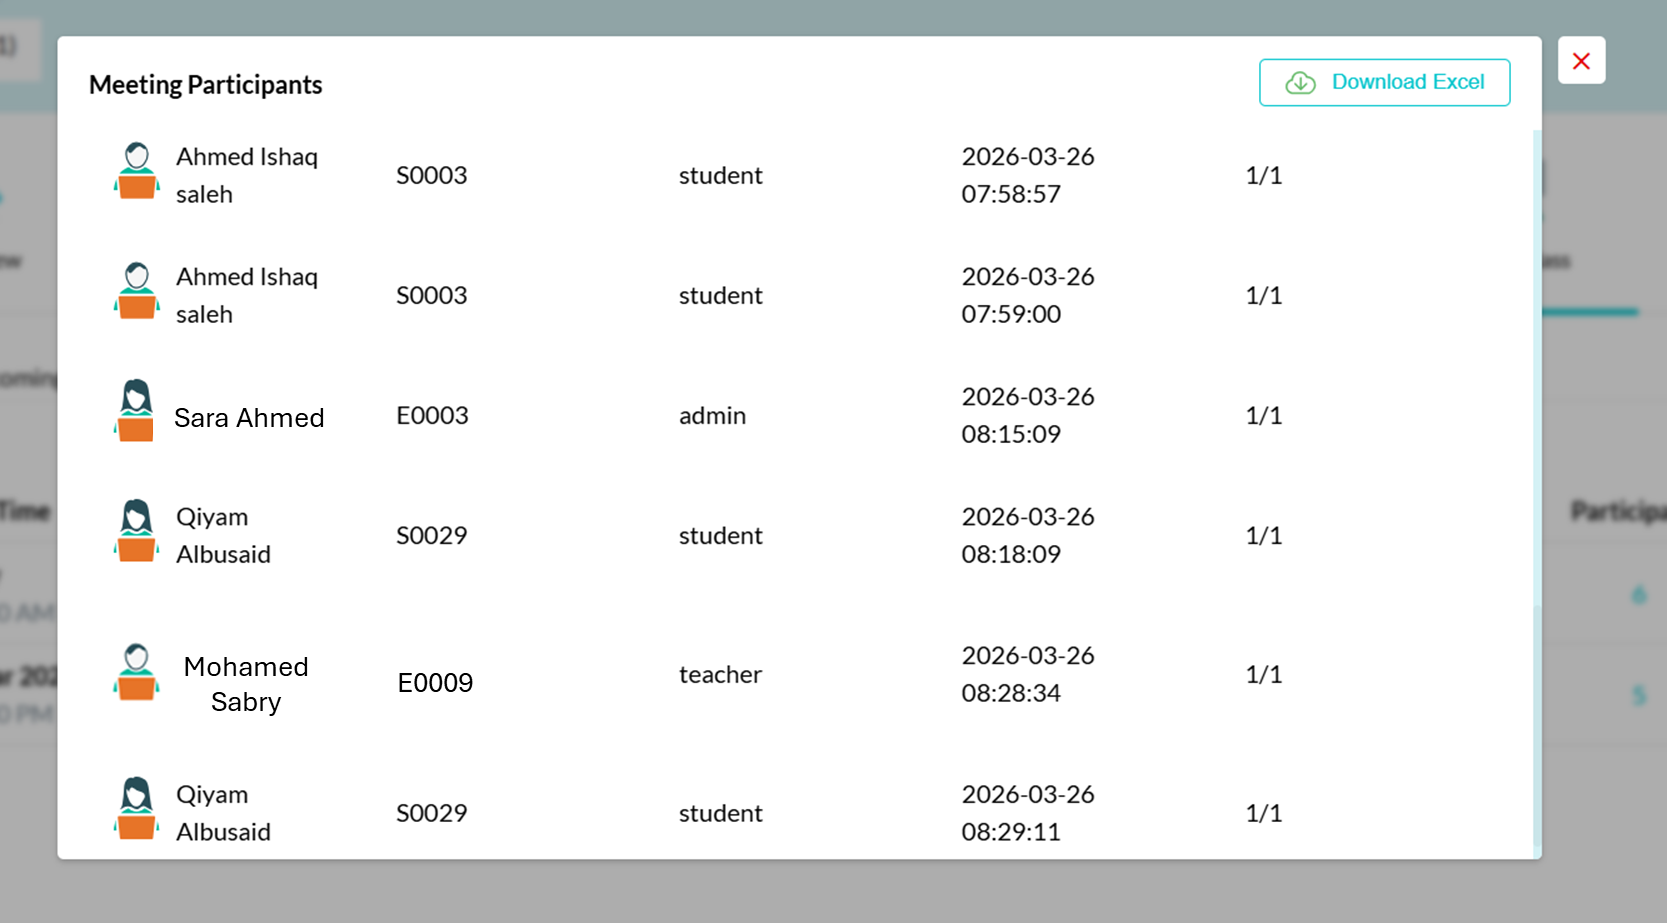Click Mohamed Sabry's avatar icon
1667x923 pixels.
(137, 672)
